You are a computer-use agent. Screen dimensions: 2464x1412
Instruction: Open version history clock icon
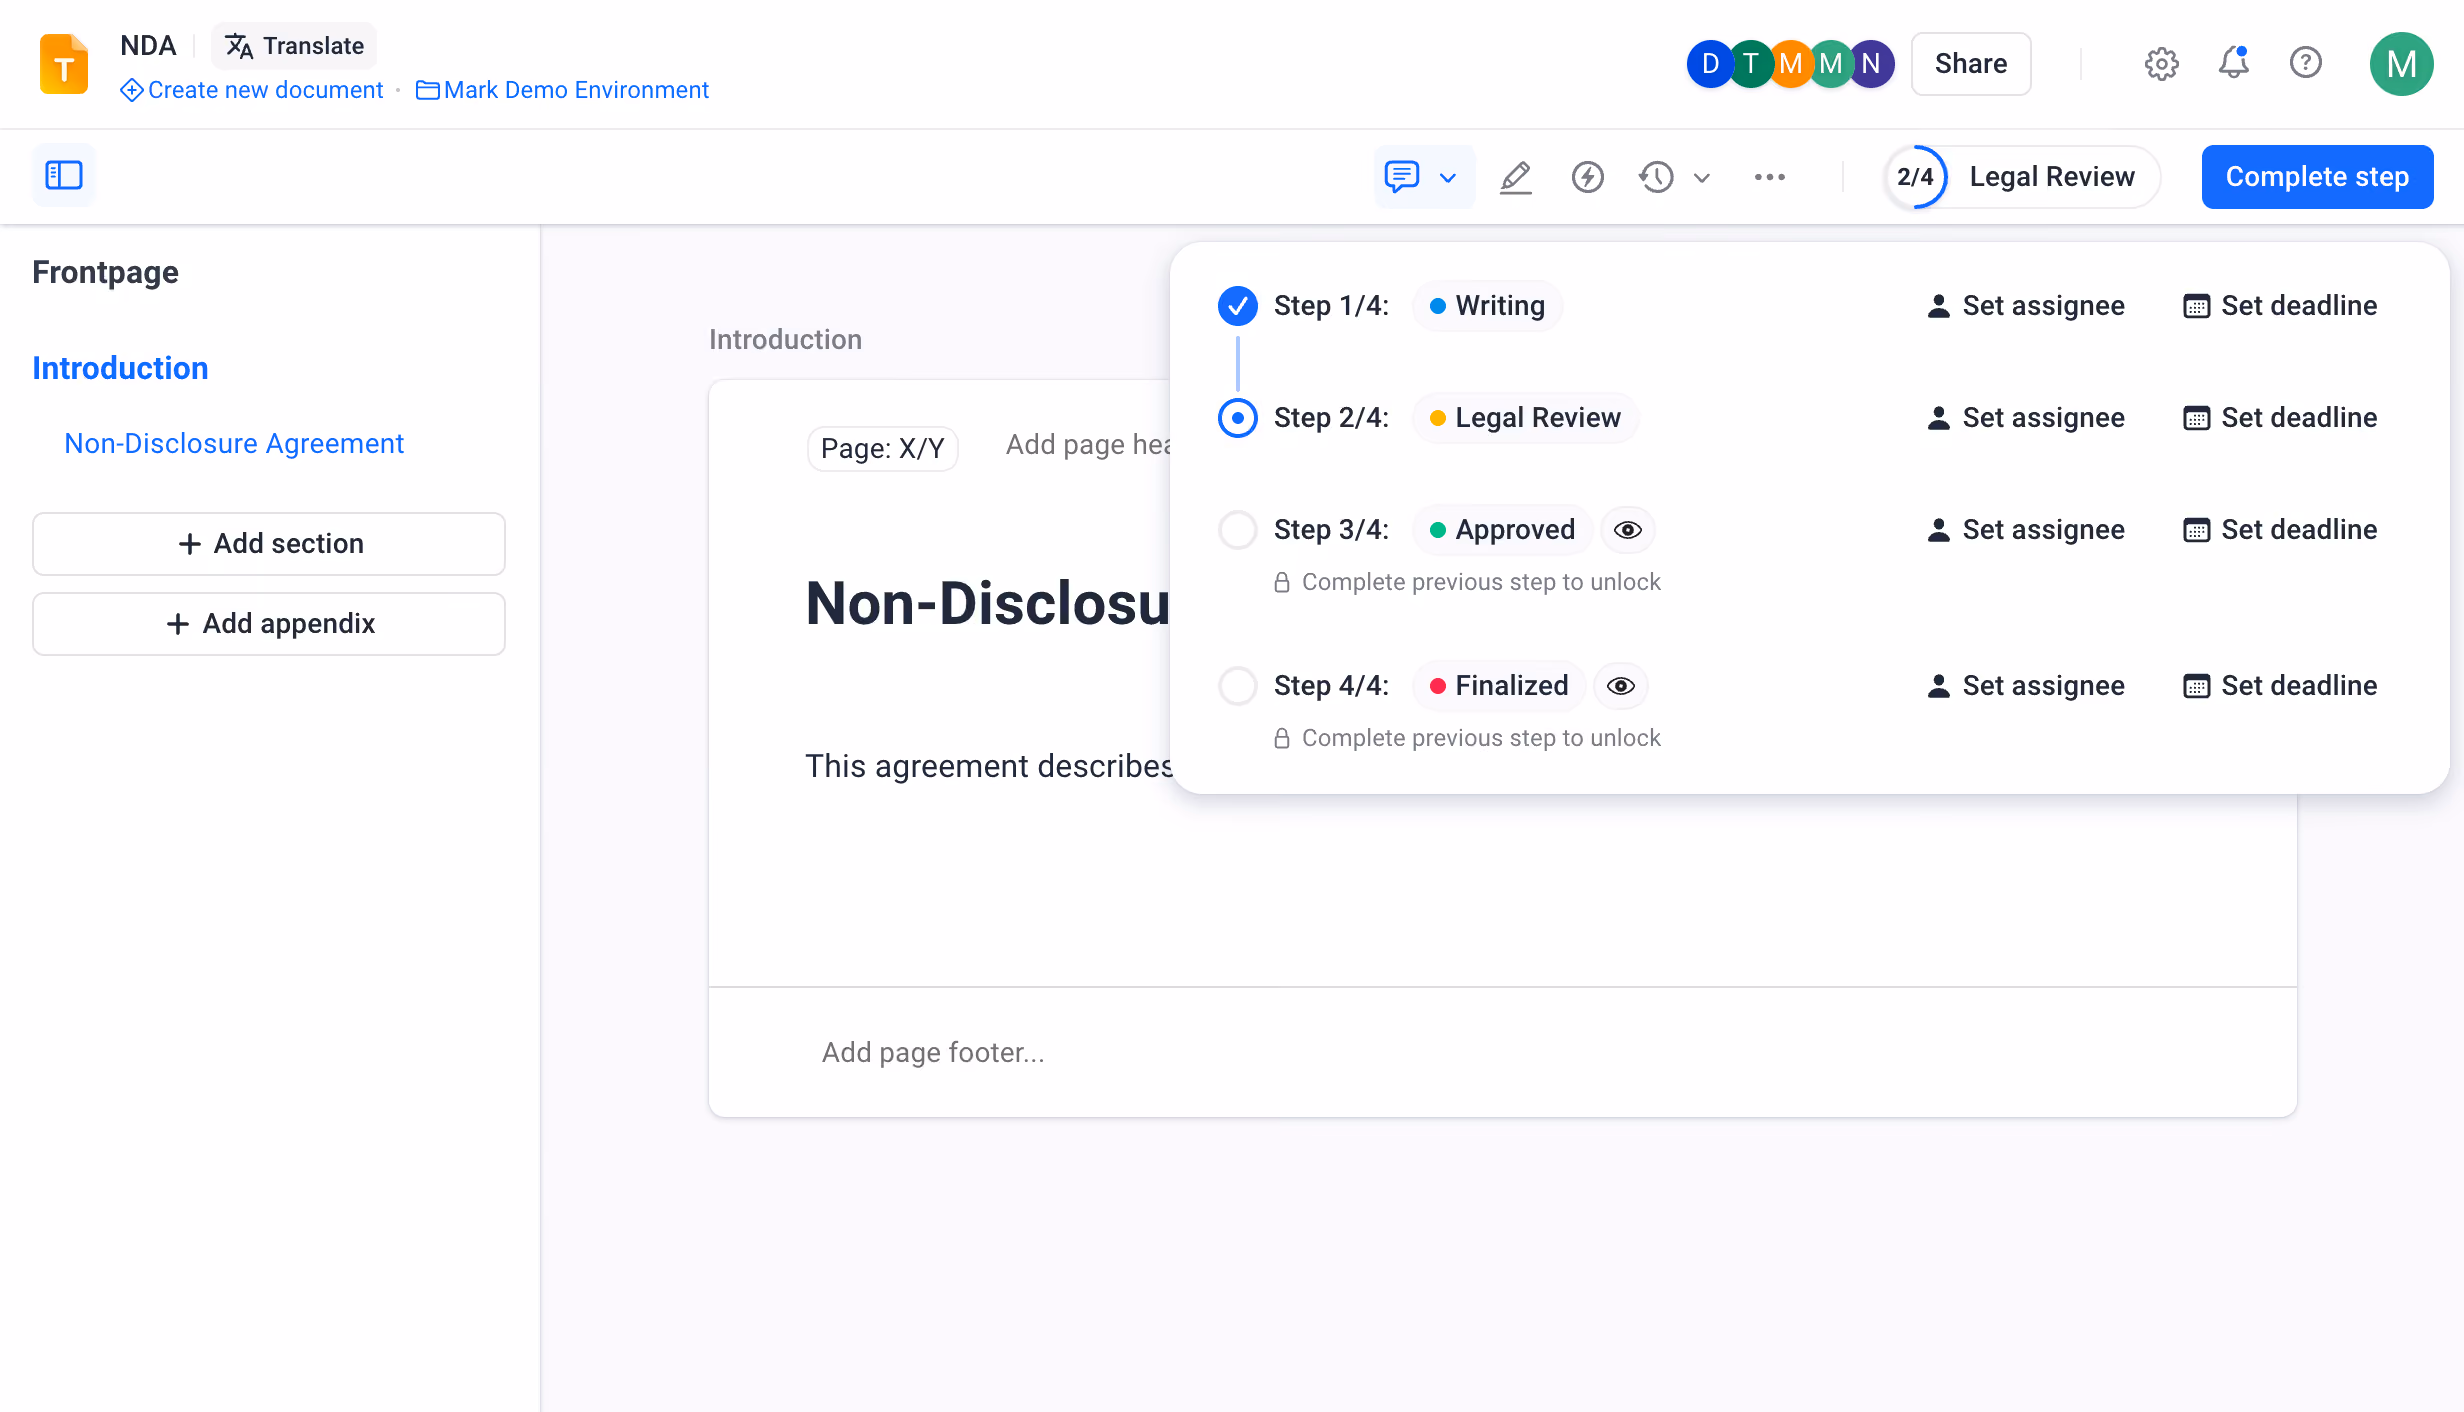click(x=1657, y=177)
